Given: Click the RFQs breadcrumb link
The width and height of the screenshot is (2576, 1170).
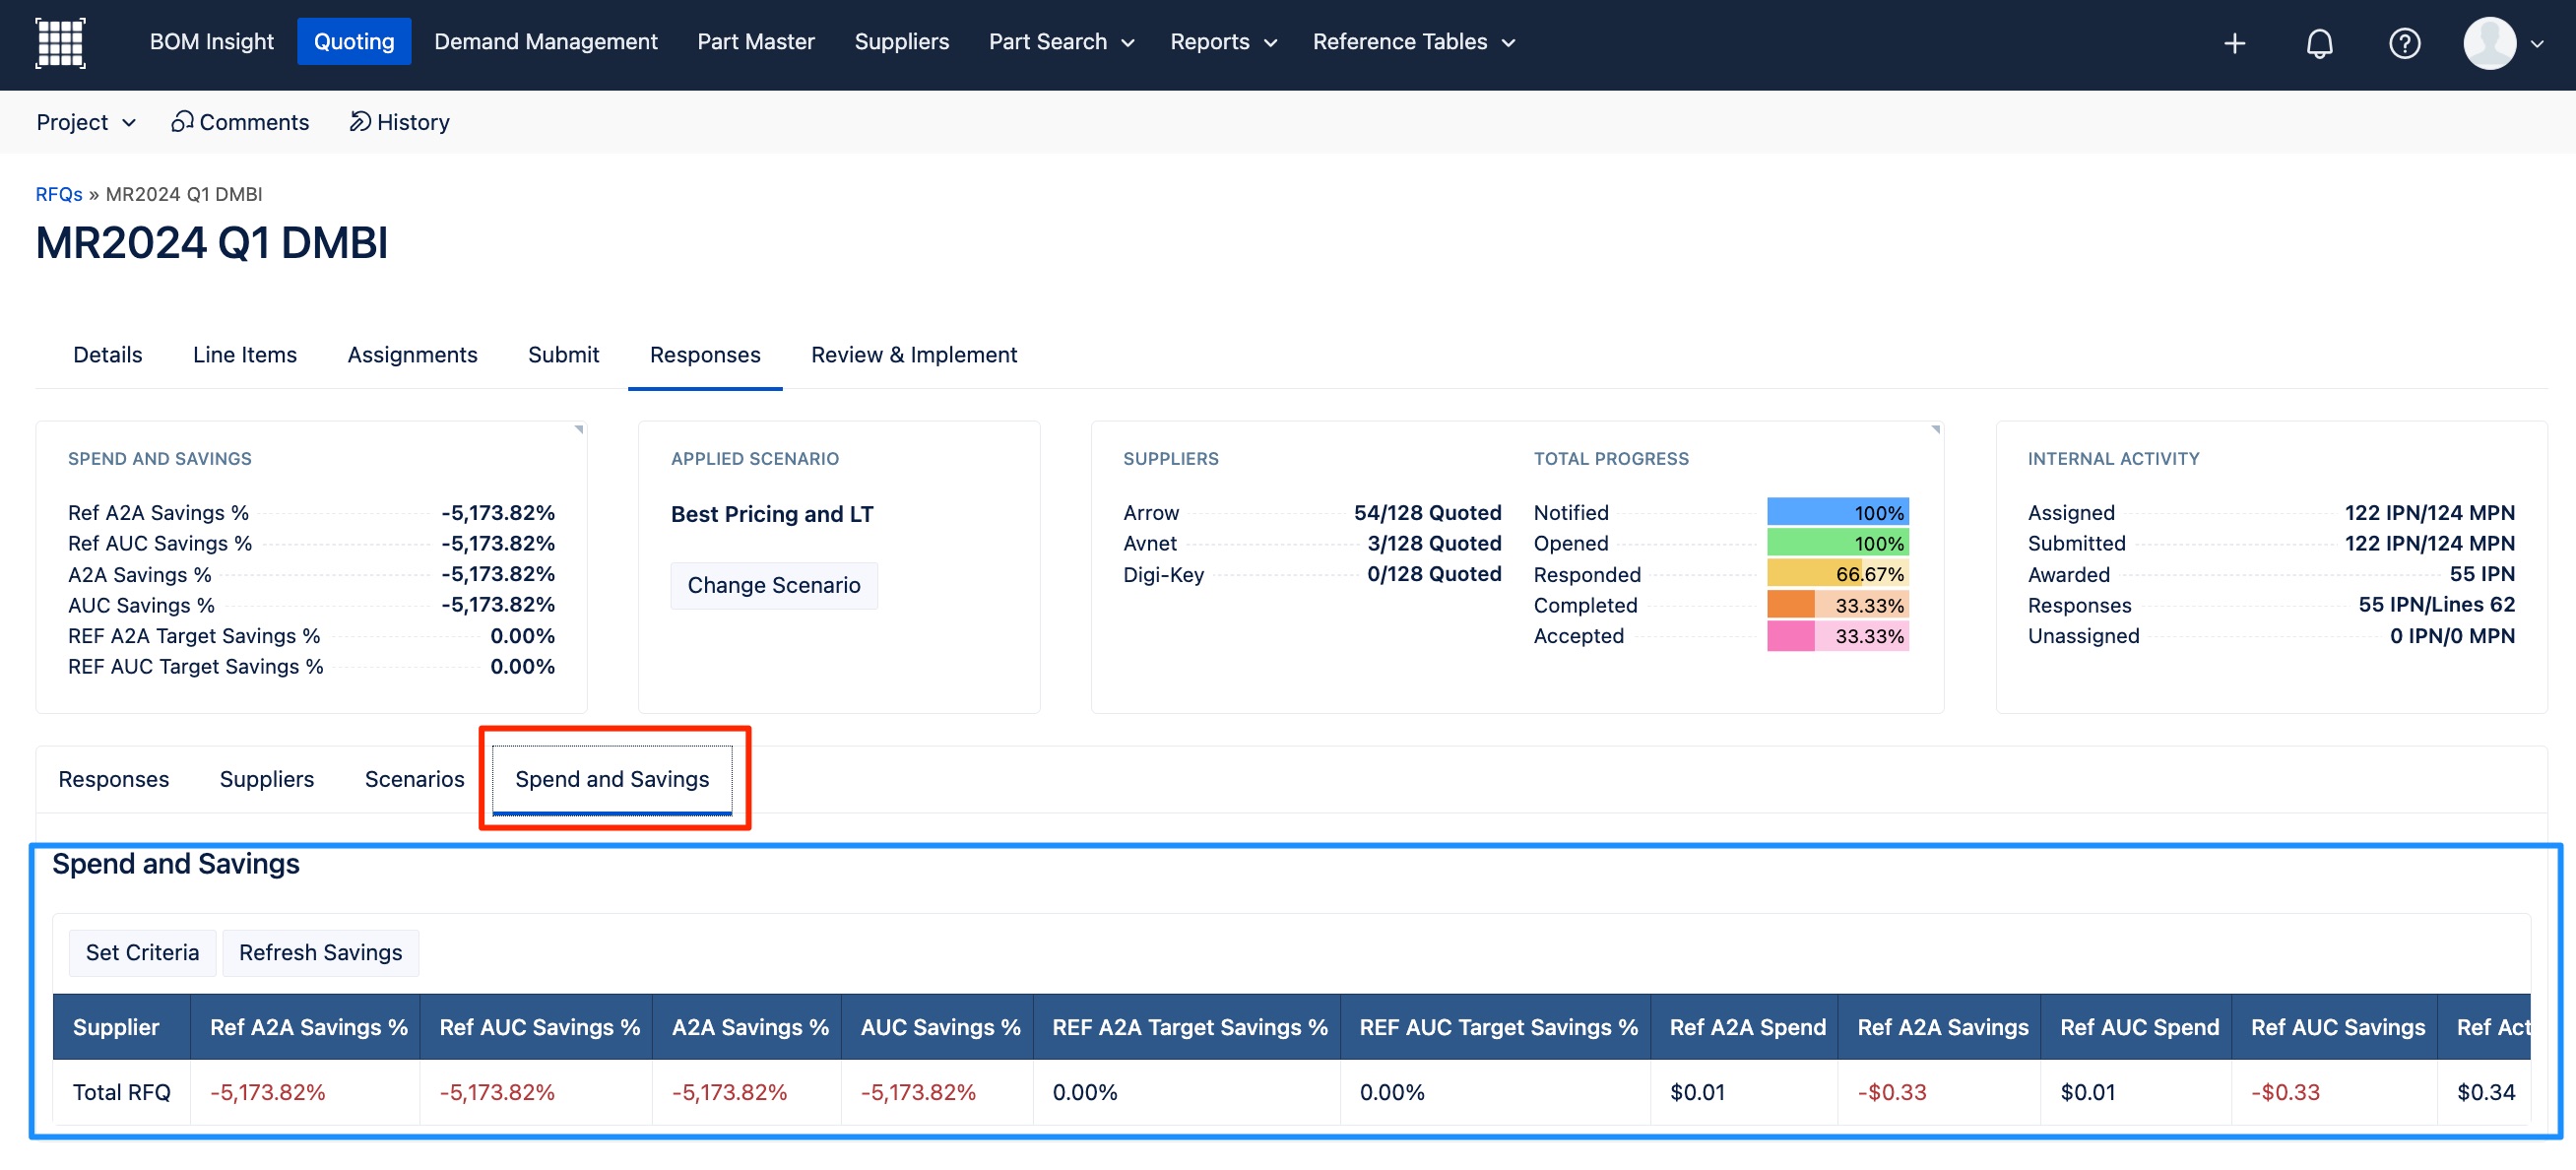Looking at the screenshot, I should pos(59,194).
